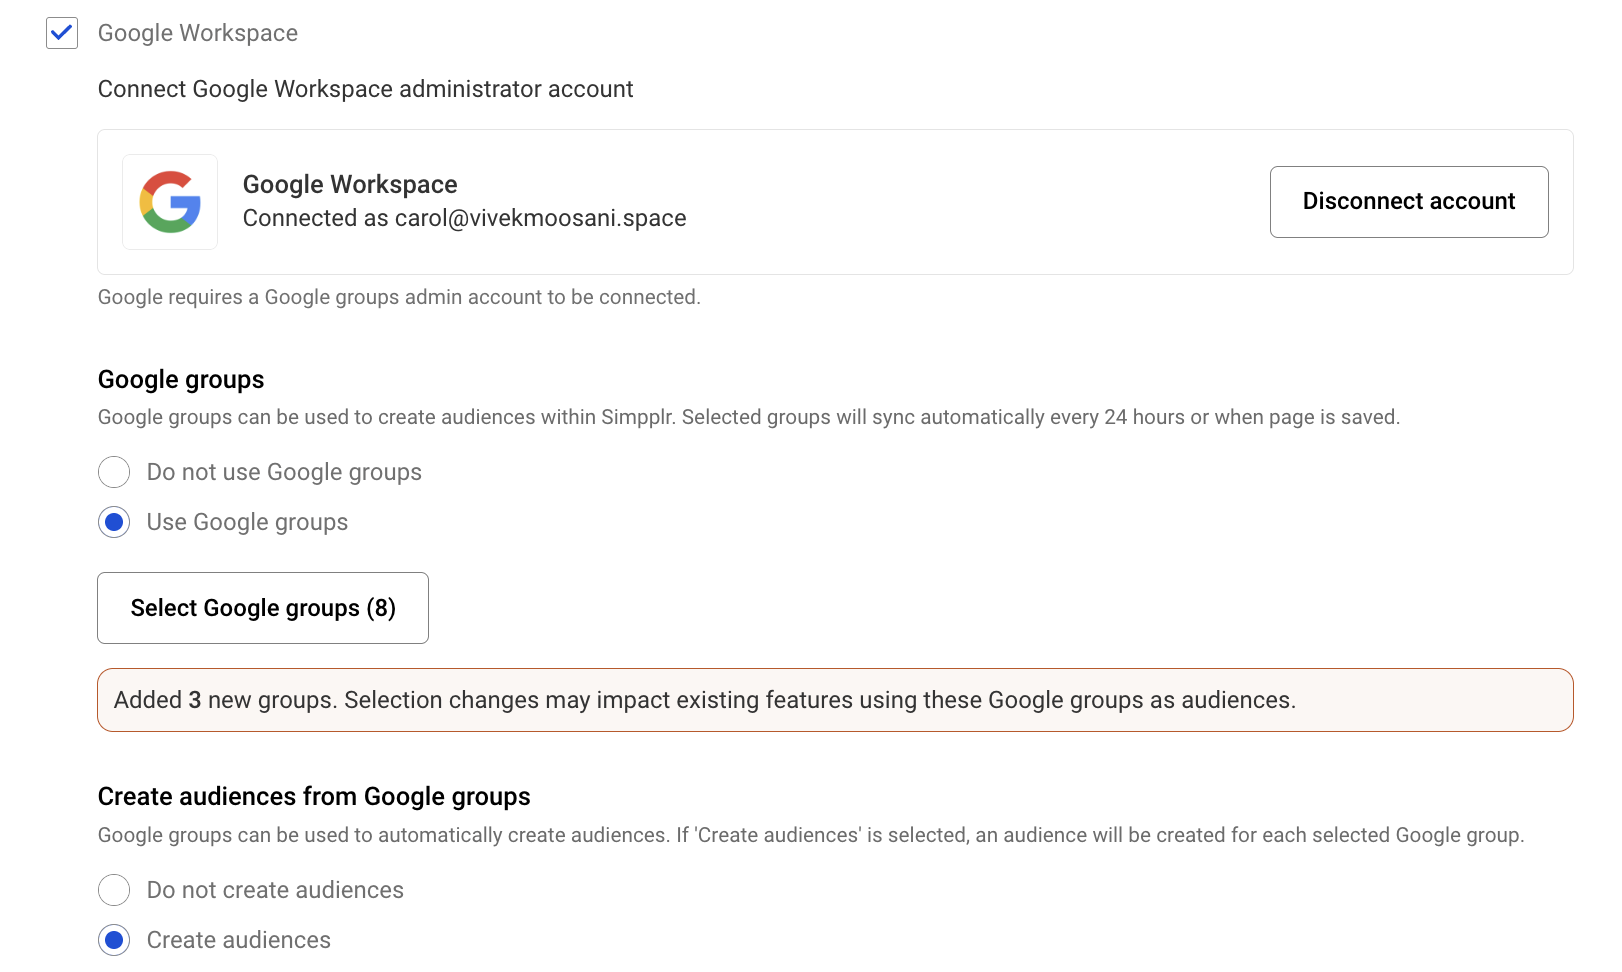Click the 'Added 3 new groups' warning banner

(x=834, y=700)
